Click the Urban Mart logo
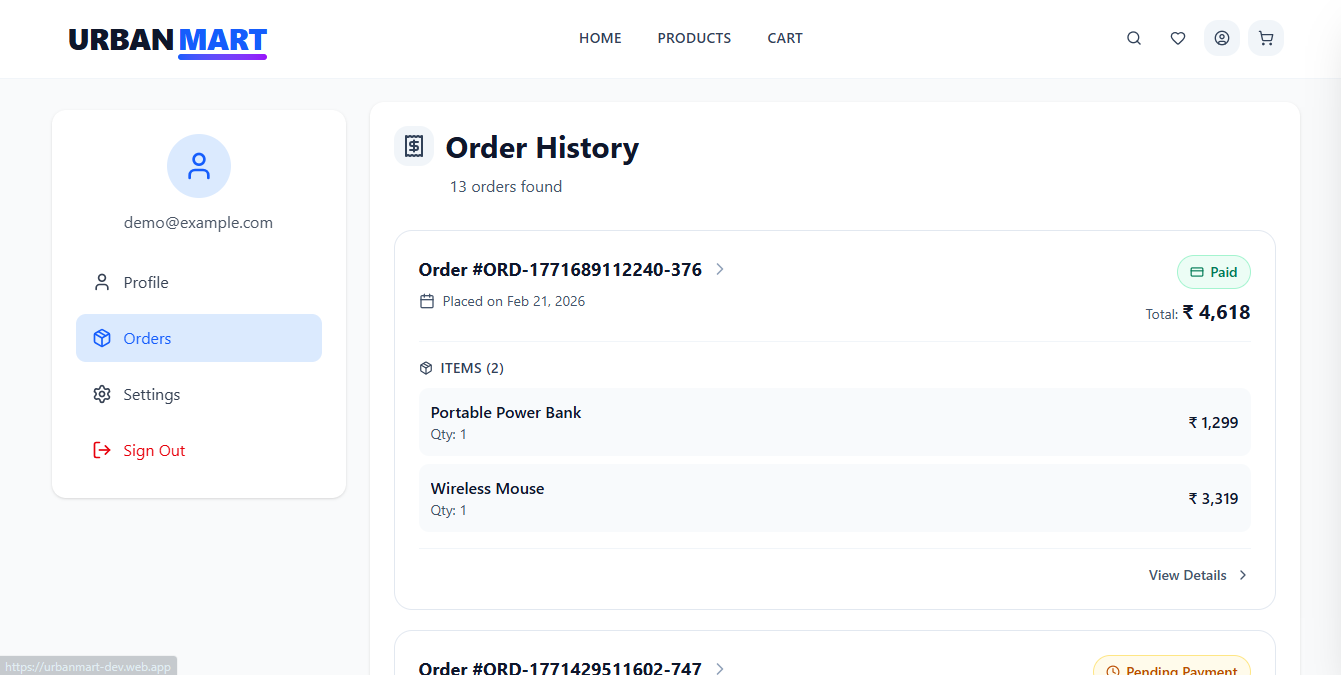 pyautogui.click(x=168, y=40)
